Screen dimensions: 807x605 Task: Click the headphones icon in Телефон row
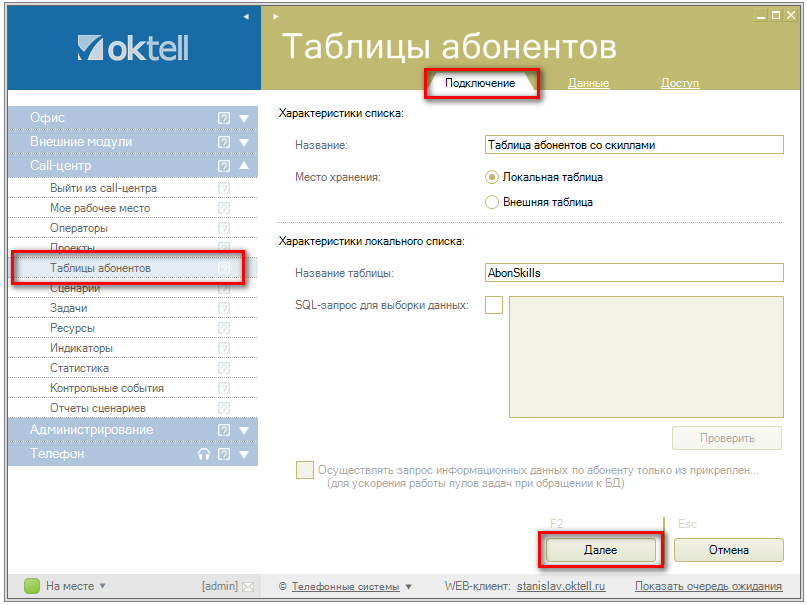[x=204, y=454]
